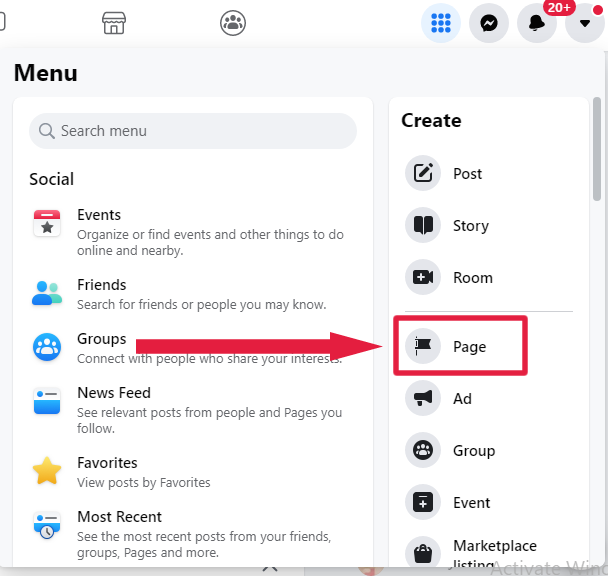Screen dimensions: 608x576
Task: Click the News Feed icon
Action: [x=47, y=401]
